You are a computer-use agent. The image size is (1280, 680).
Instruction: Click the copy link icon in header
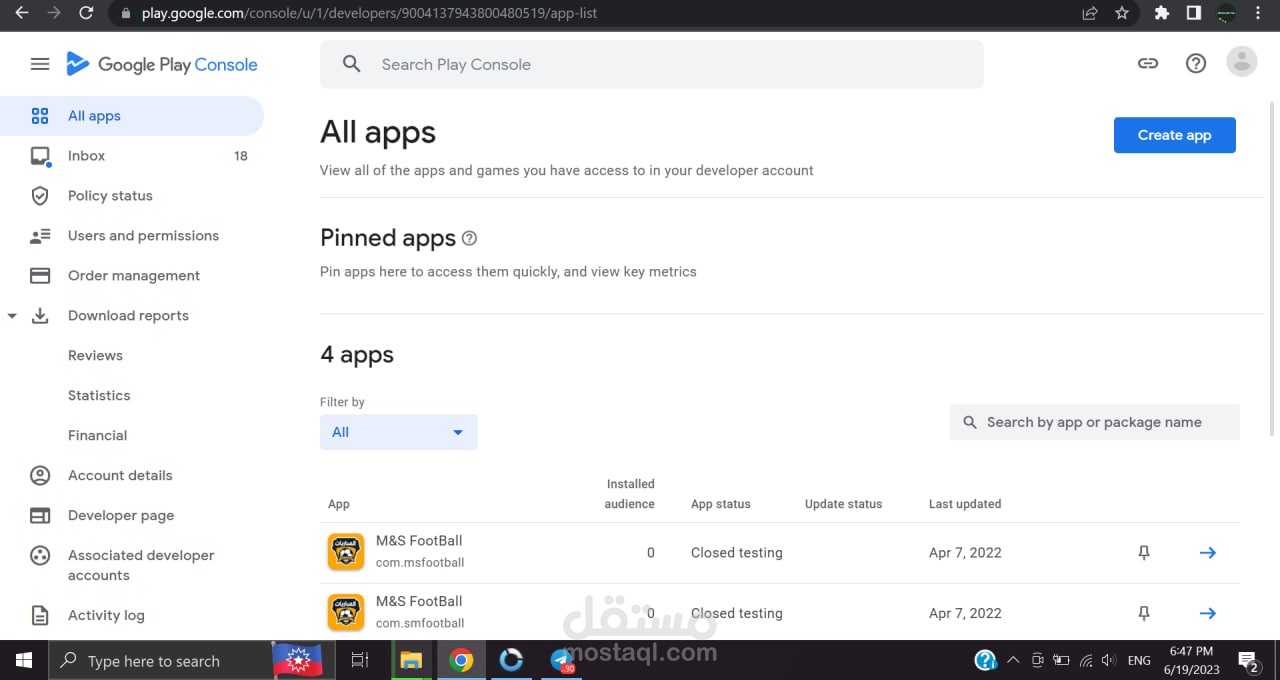1148,63
